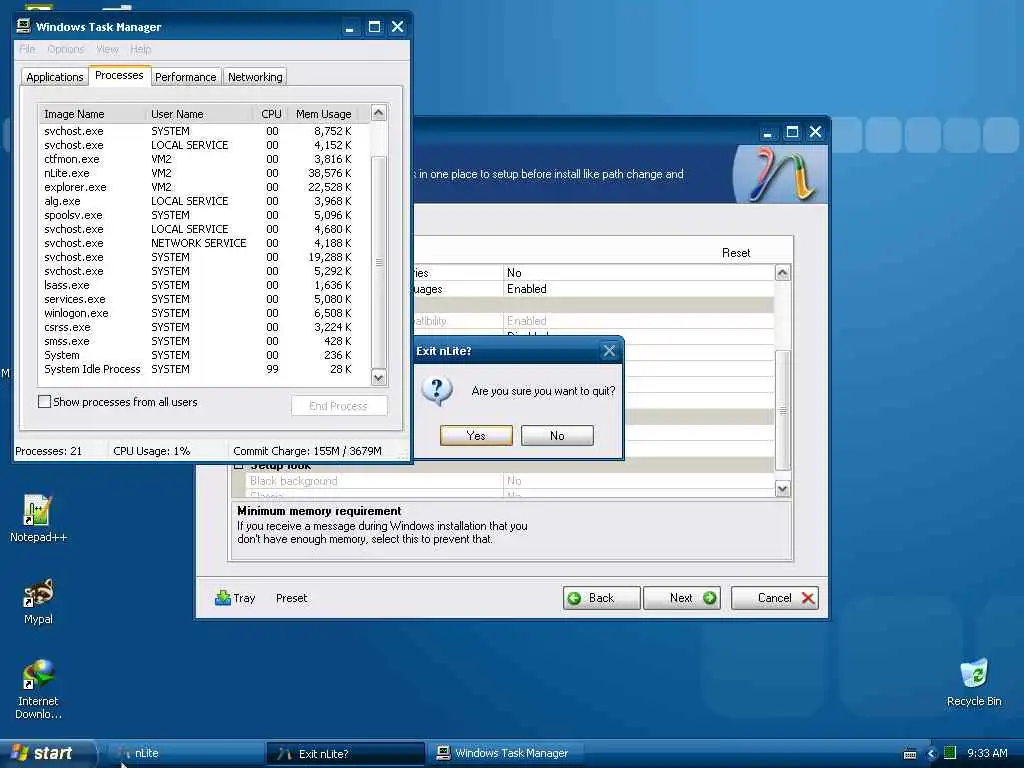Open Task Manager File menu
Viewport: 1024px width, 768px height.
click(x=27, y=49)
